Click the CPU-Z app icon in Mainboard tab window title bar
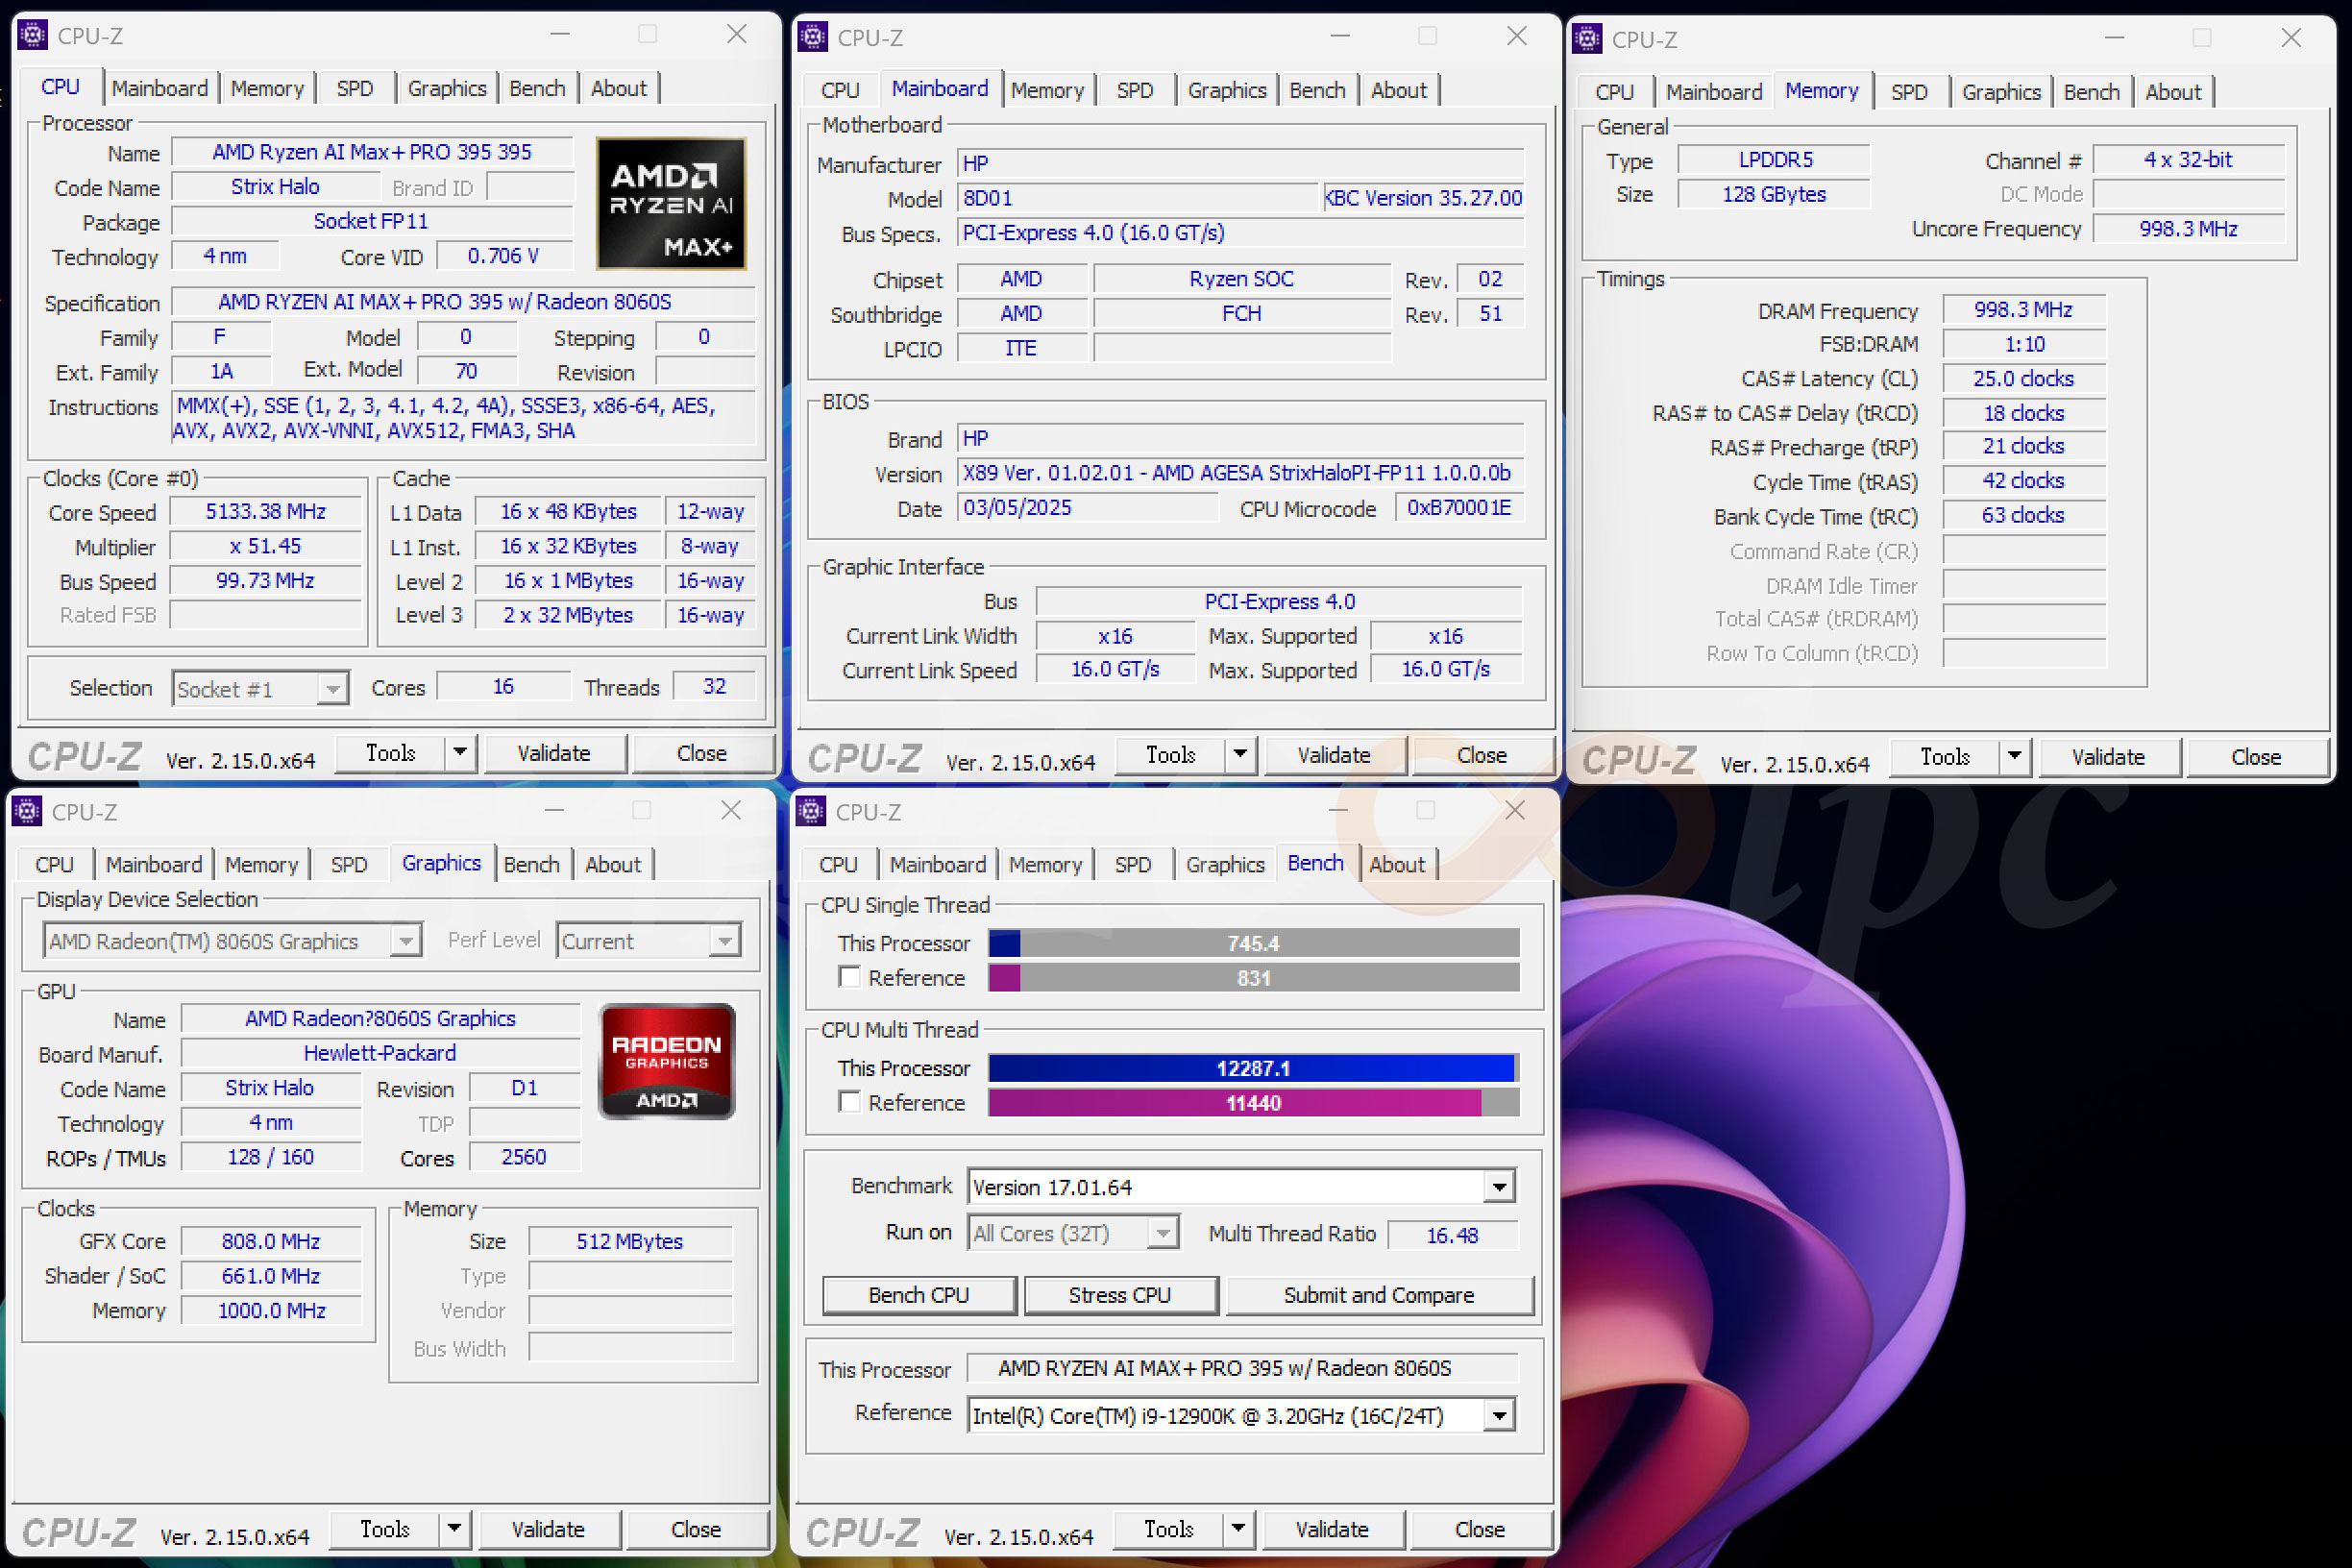Viewport: 2352px width, 1568px height. 812,37
